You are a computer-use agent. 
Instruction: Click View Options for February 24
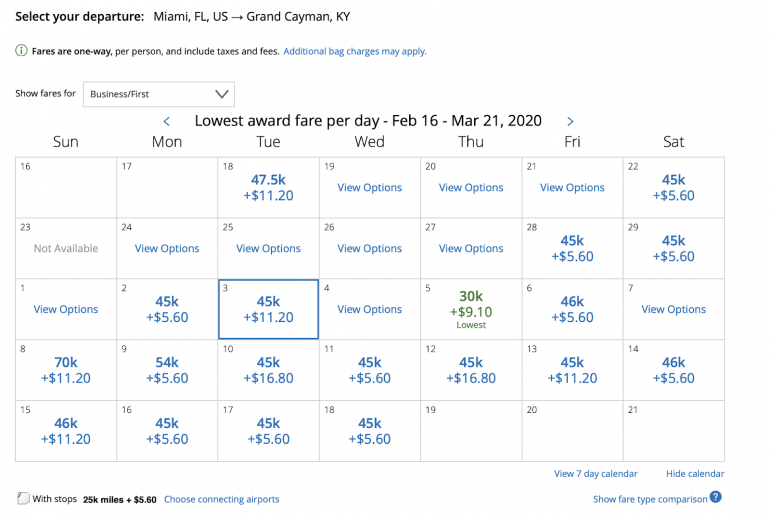point(167,249)
